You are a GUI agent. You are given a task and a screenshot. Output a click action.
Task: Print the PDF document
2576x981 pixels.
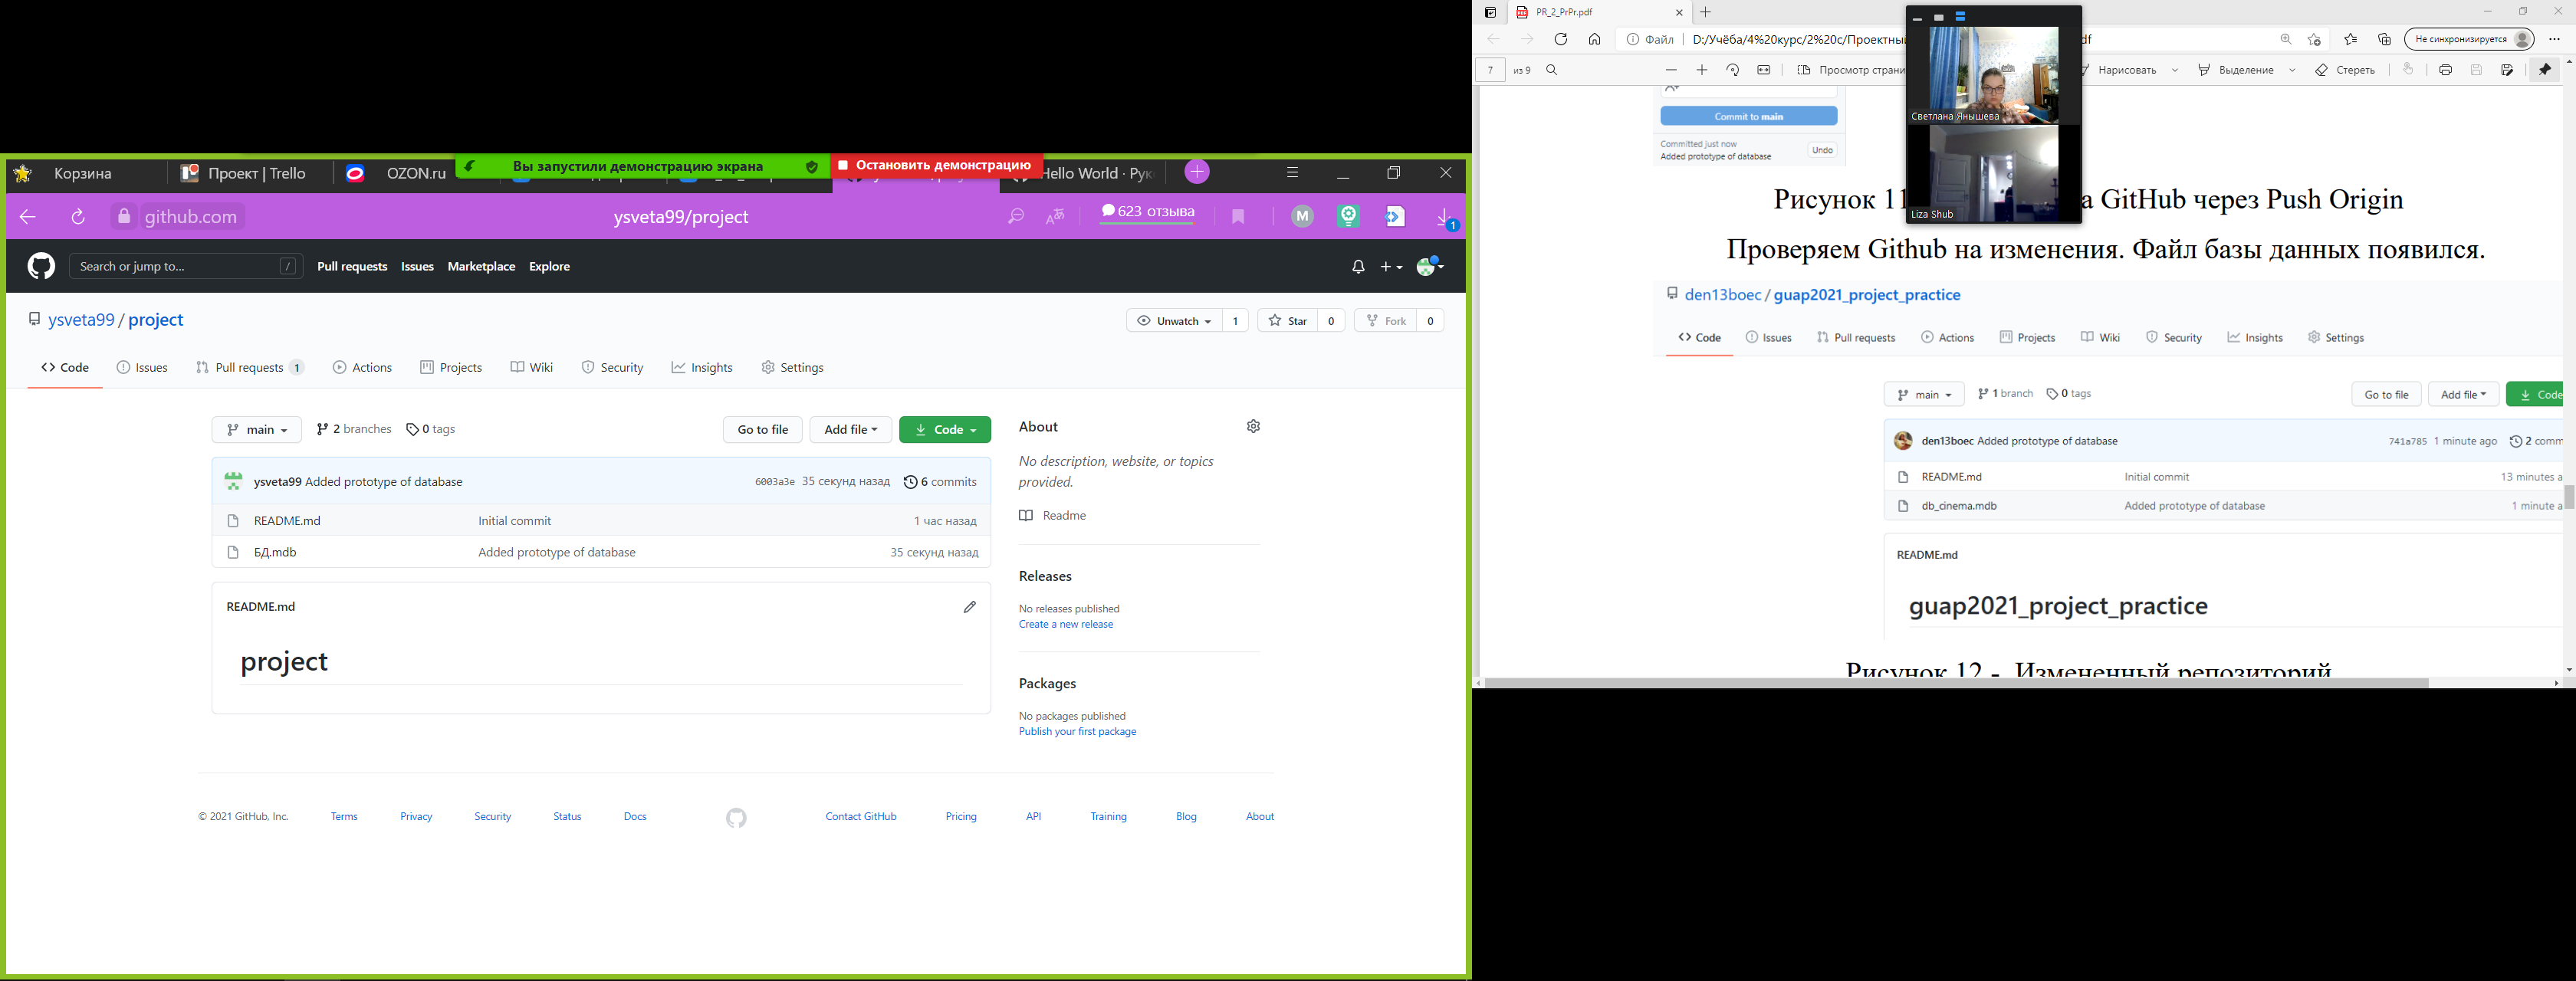(2445, 70)
